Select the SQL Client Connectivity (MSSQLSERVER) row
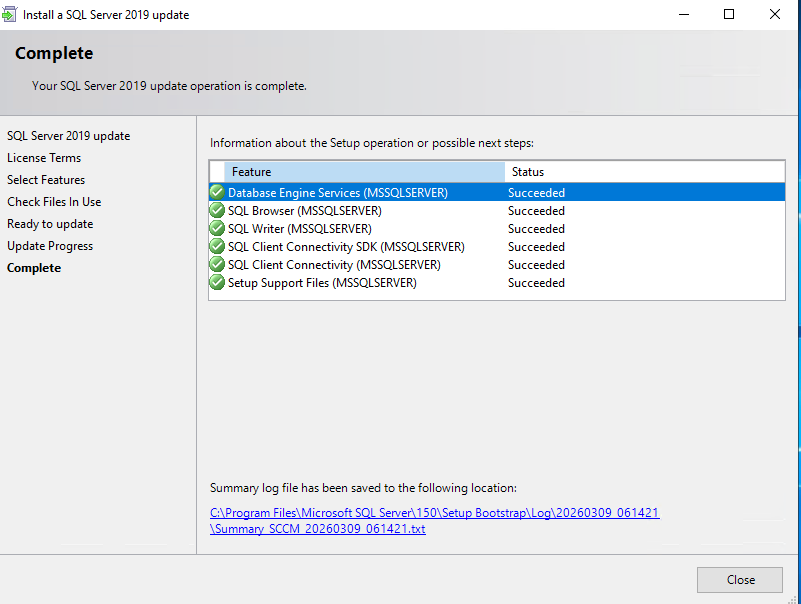801x604 pixels. (334, 265)
